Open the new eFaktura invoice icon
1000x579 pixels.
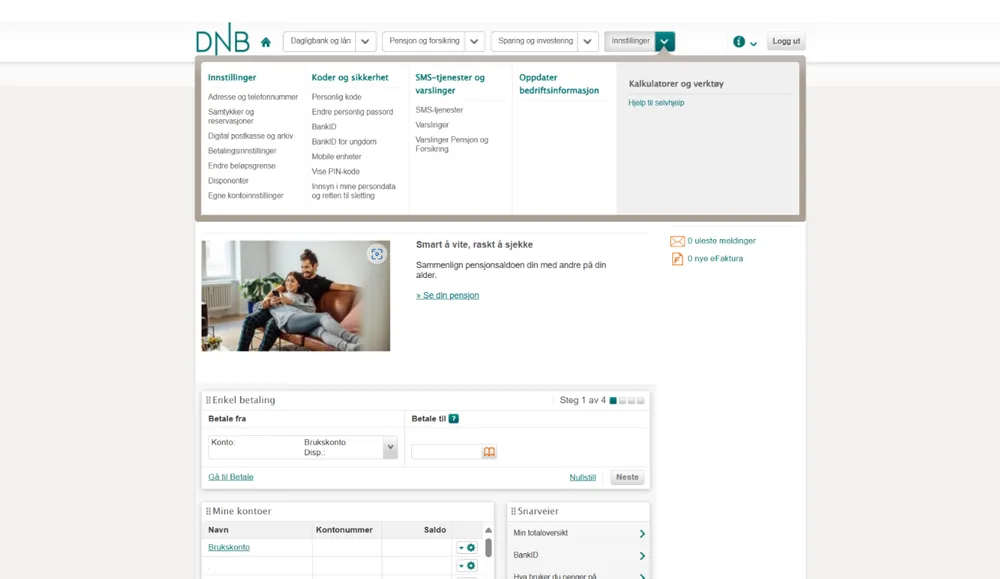coord(677,259)
